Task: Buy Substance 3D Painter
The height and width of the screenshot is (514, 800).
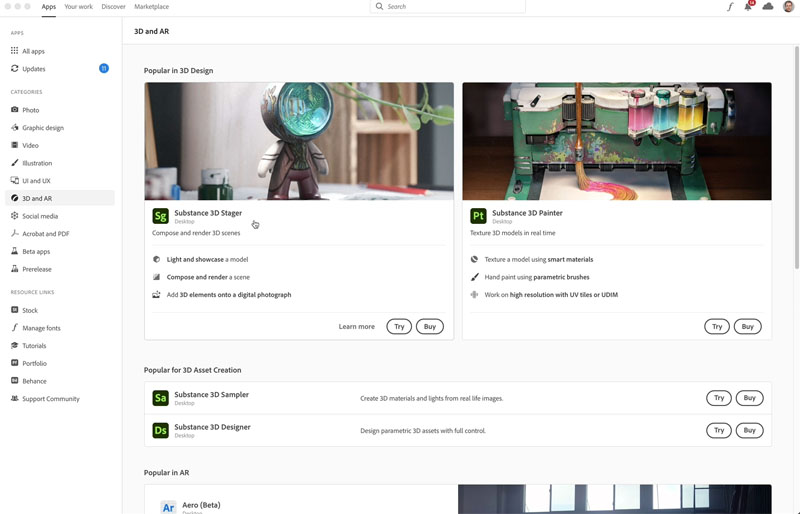Action: (x=747, y=326)
